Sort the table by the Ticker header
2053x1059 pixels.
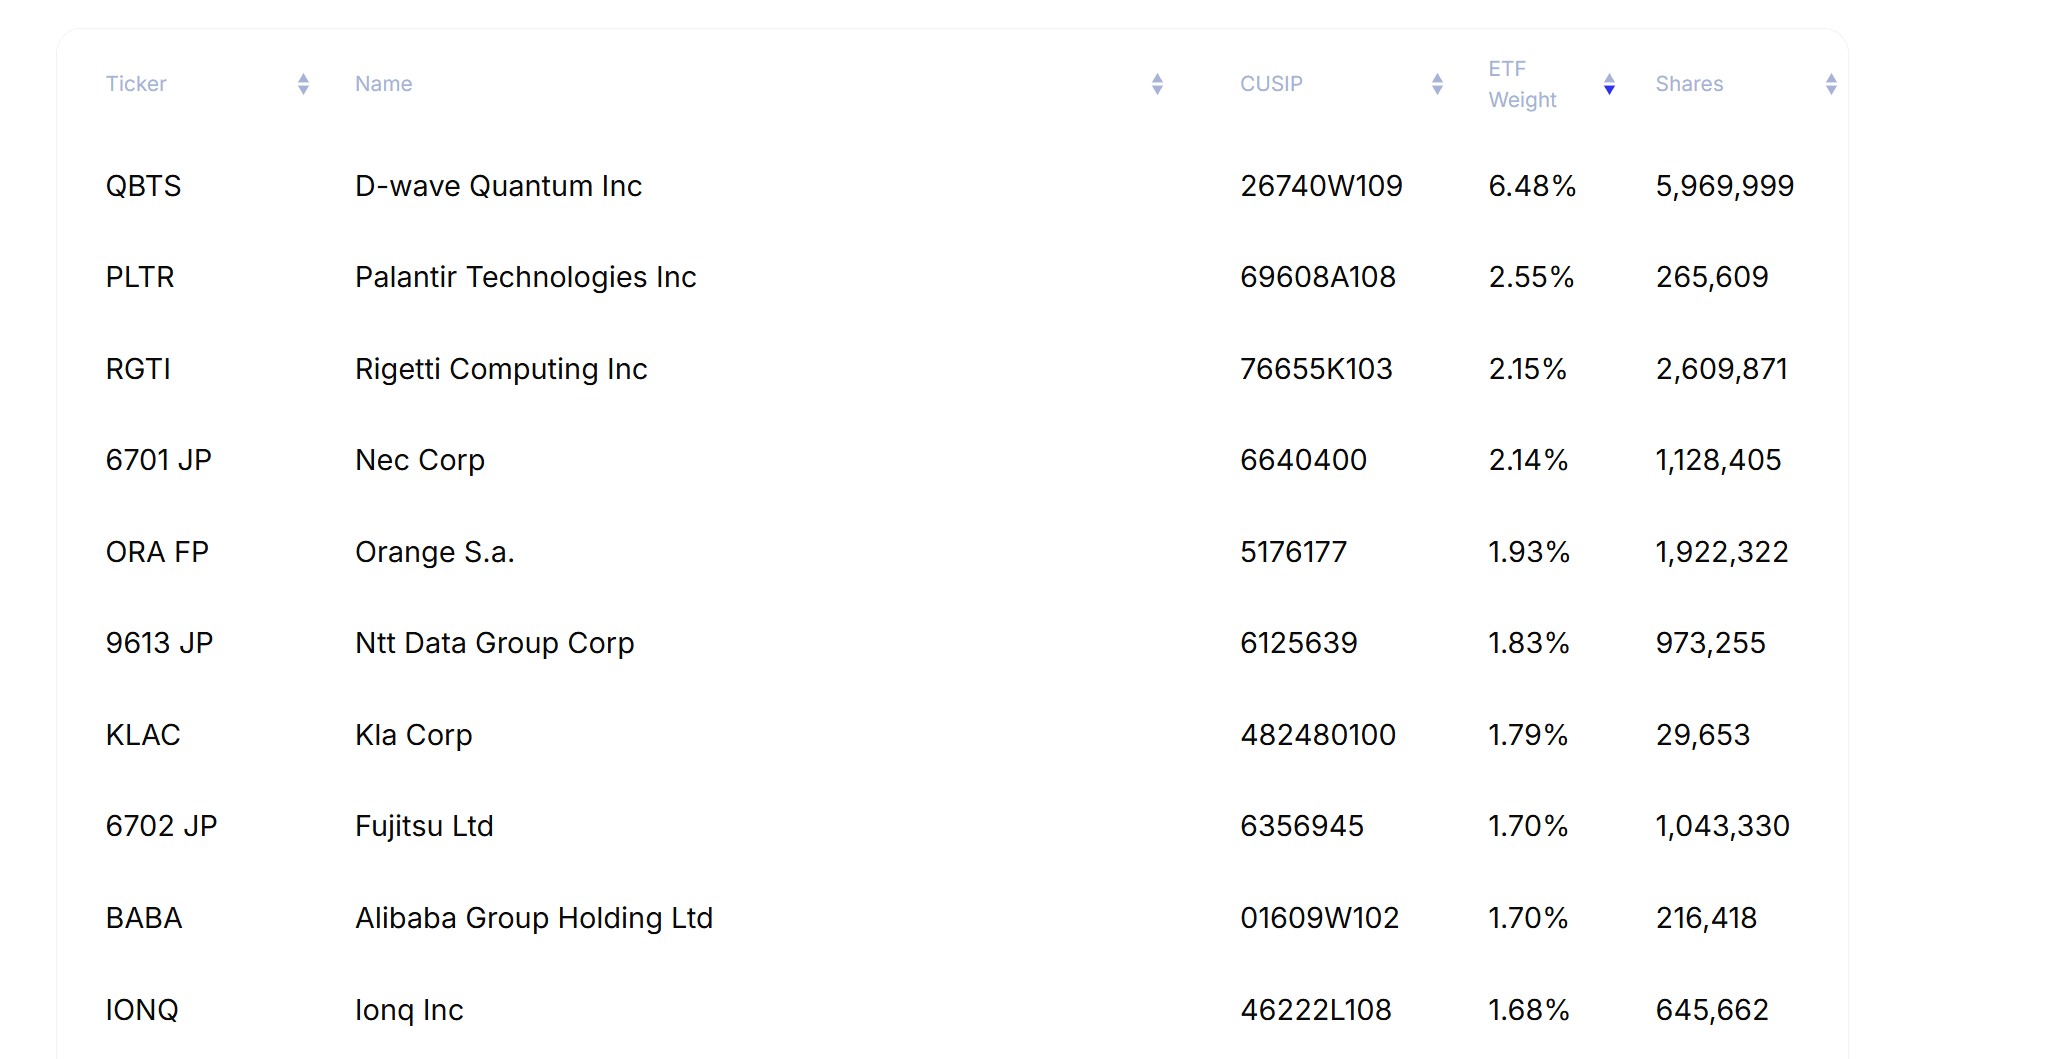click(x=136, y=84)
